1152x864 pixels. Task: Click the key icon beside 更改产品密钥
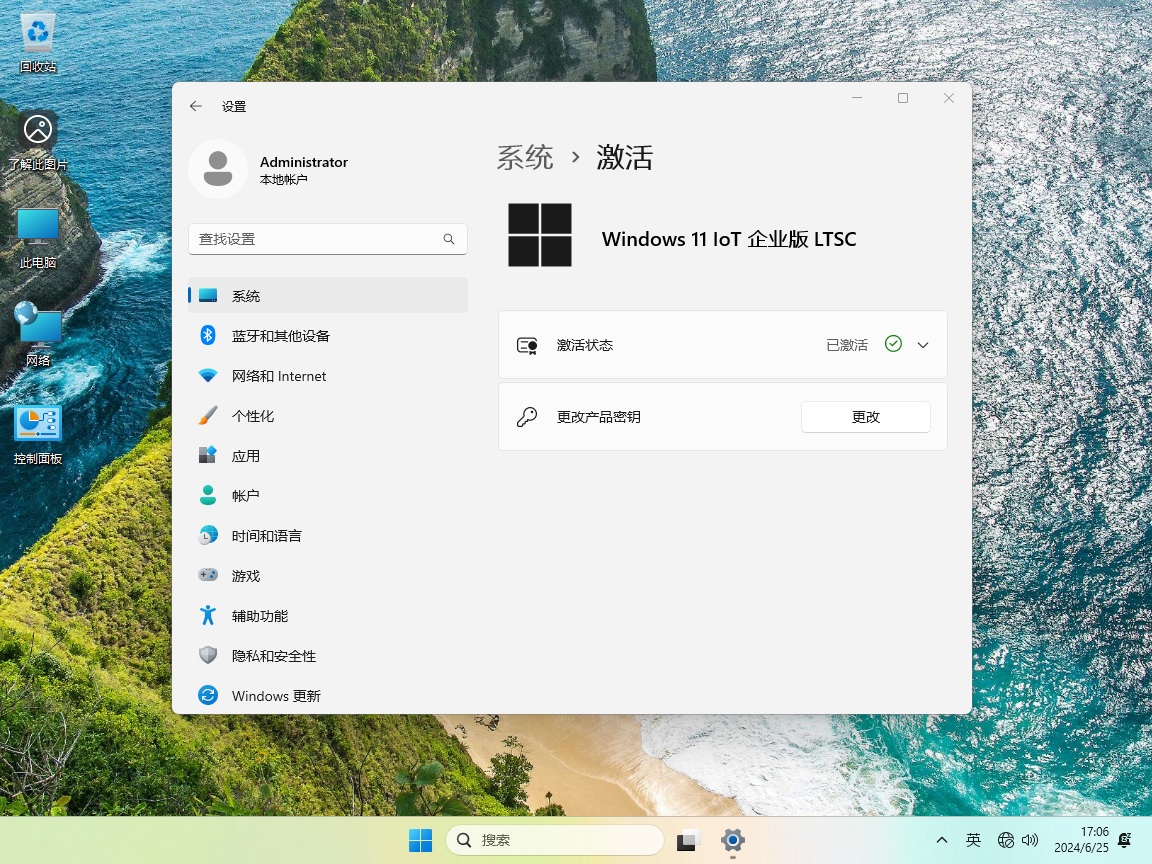527,417
